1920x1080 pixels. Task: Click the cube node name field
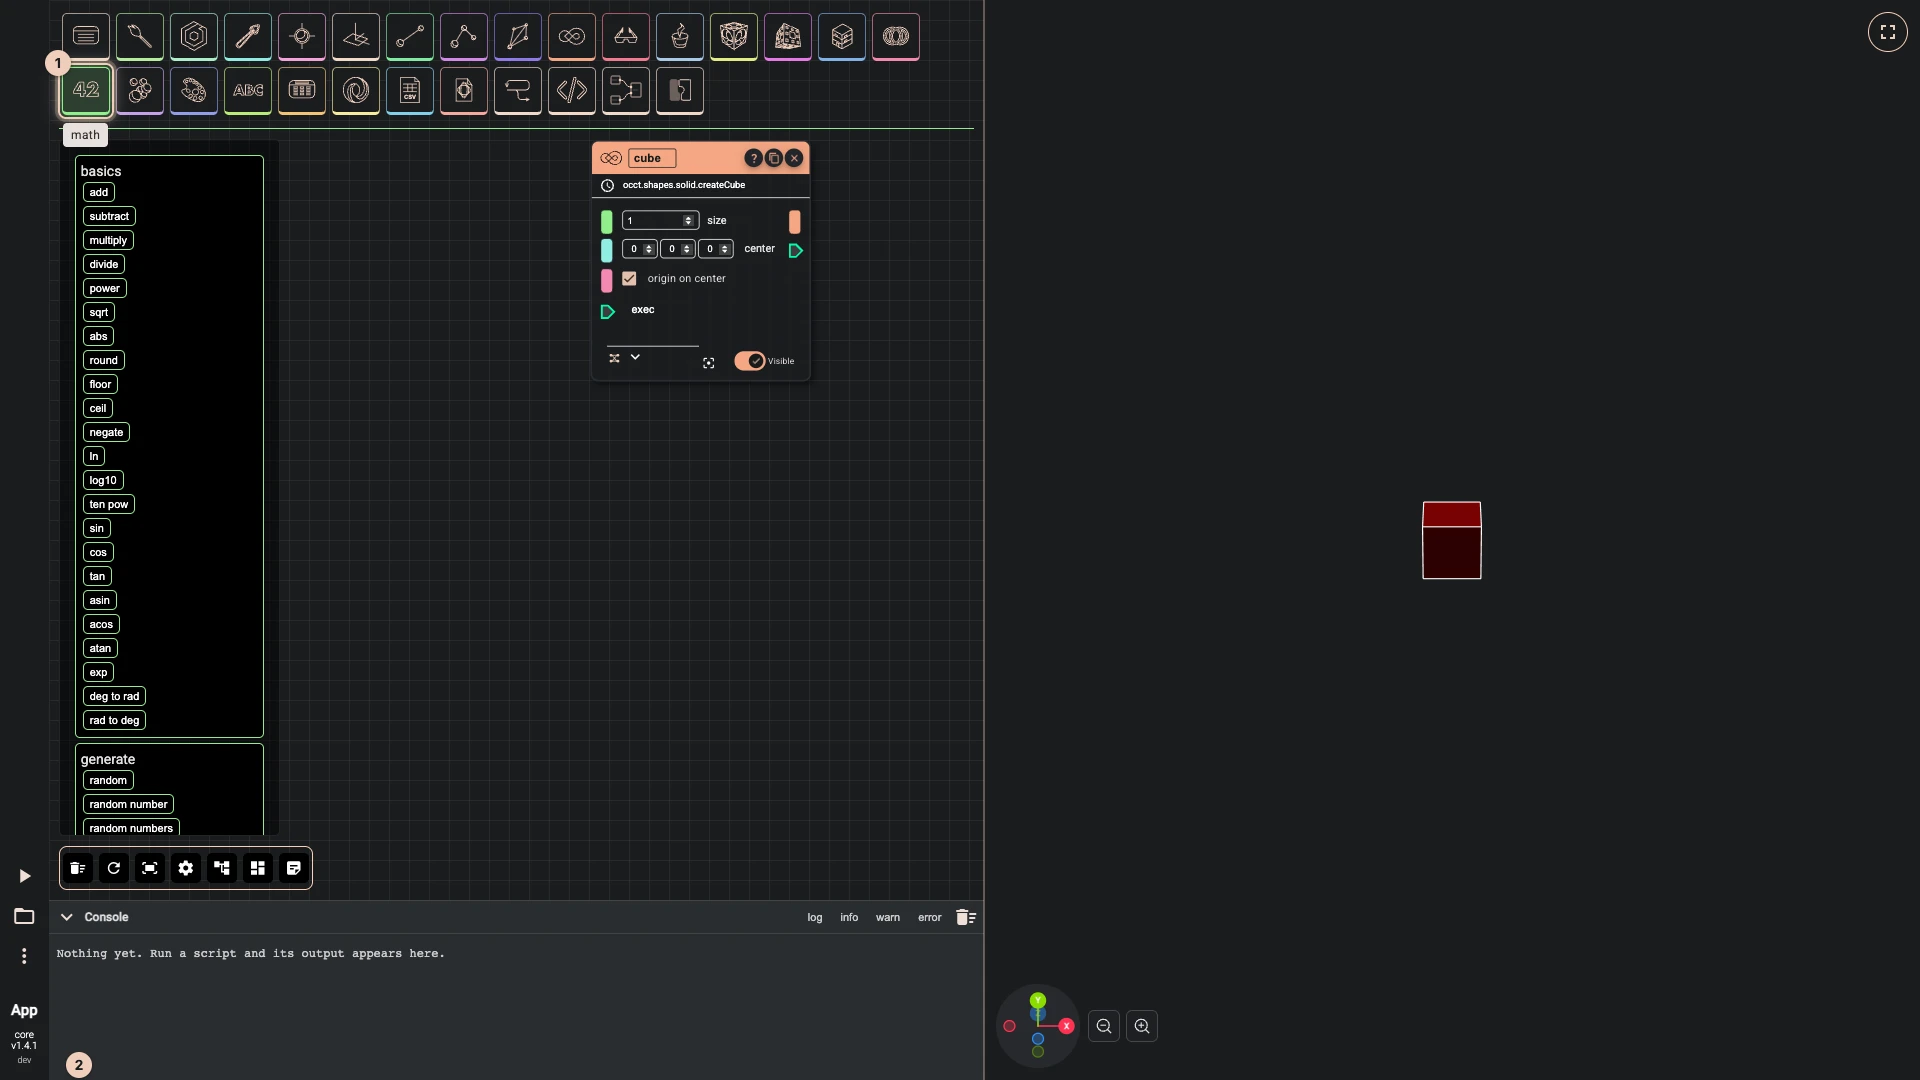pyautogui.click(x=652, y=158)
